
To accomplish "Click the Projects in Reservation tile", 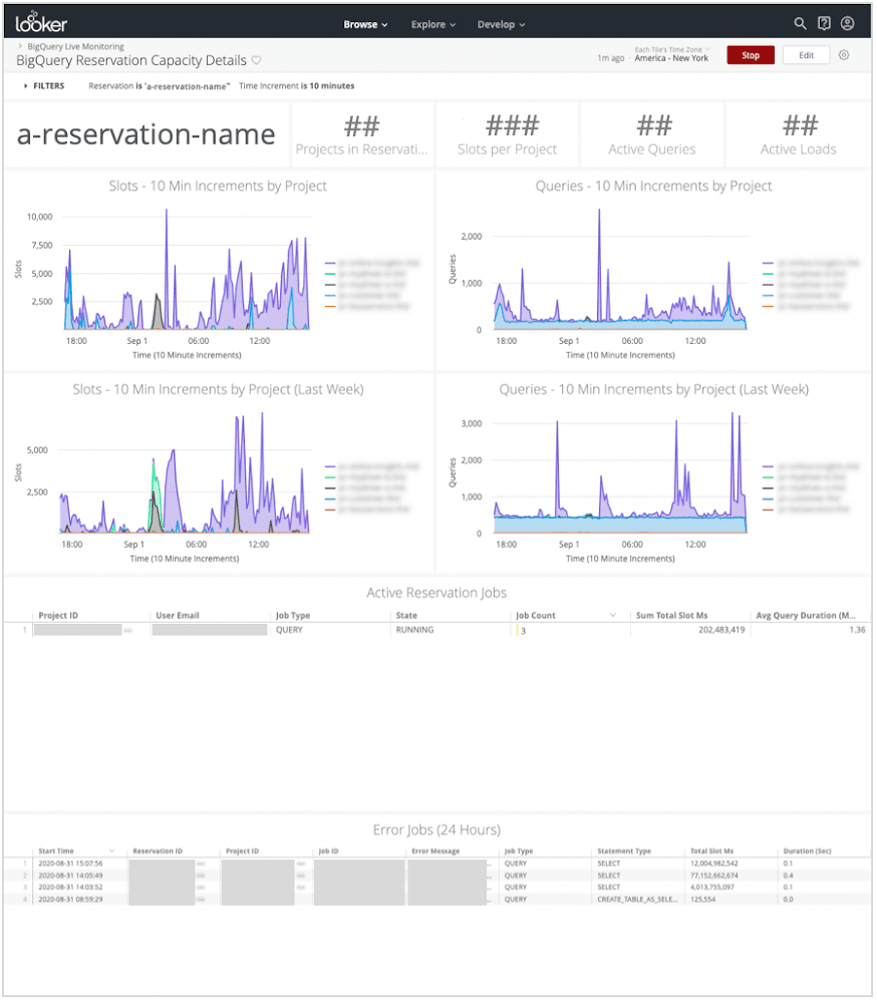I will click(362, 135).
